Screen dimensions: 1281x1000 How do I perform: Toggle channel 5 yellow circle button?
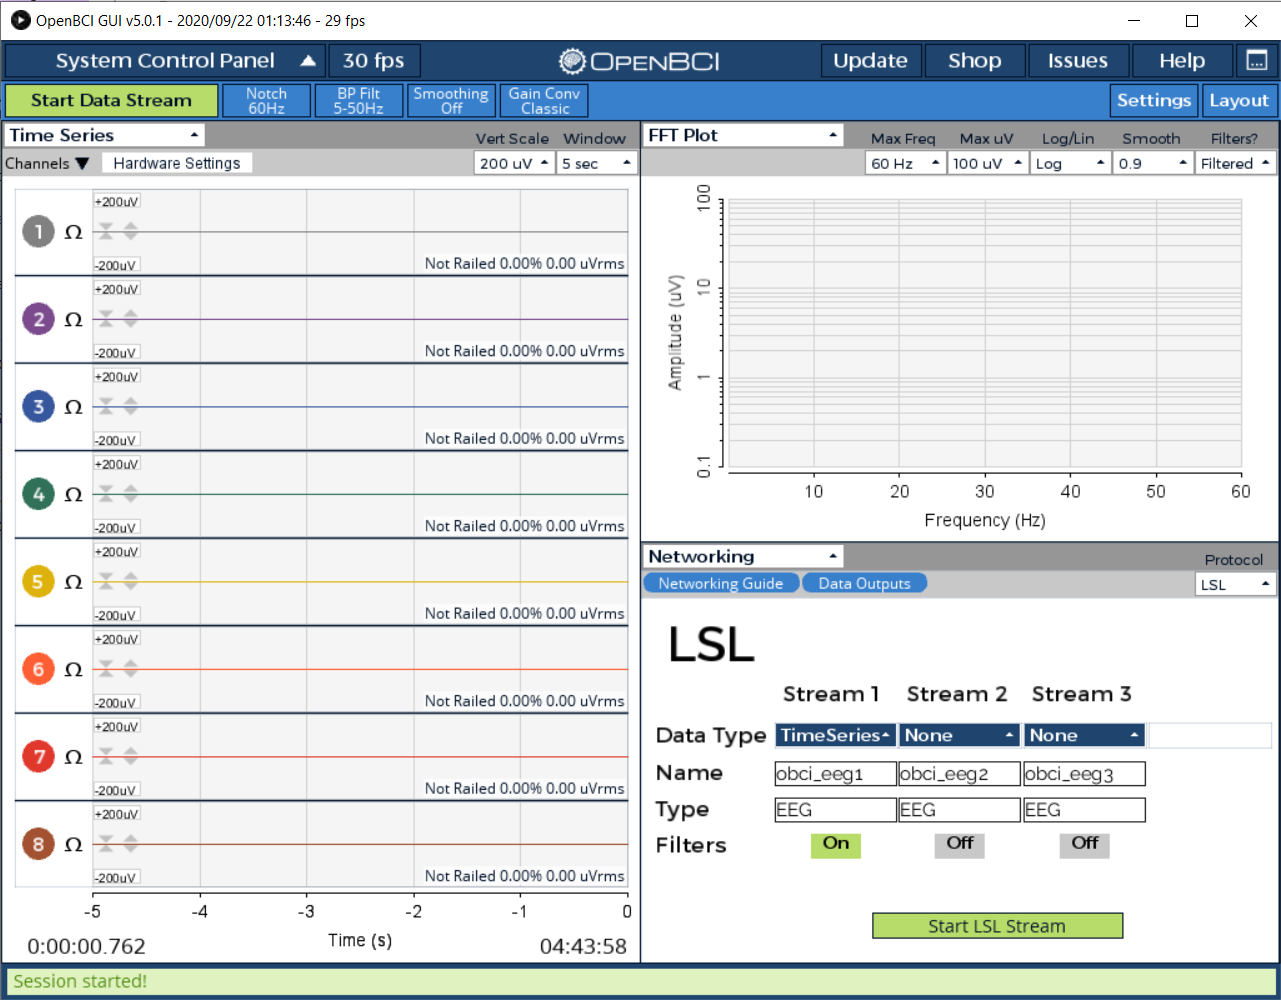(39, 582)
